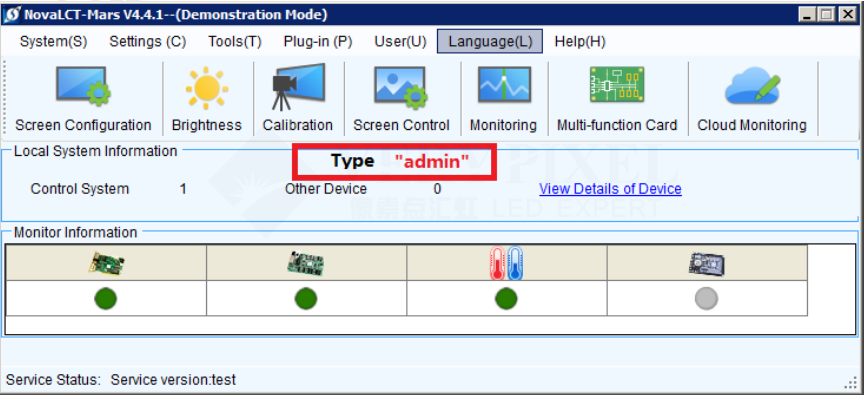This screenshot has height=395, width=865.
Task: Click the Control System label
Action: click(x=80, y=189)
